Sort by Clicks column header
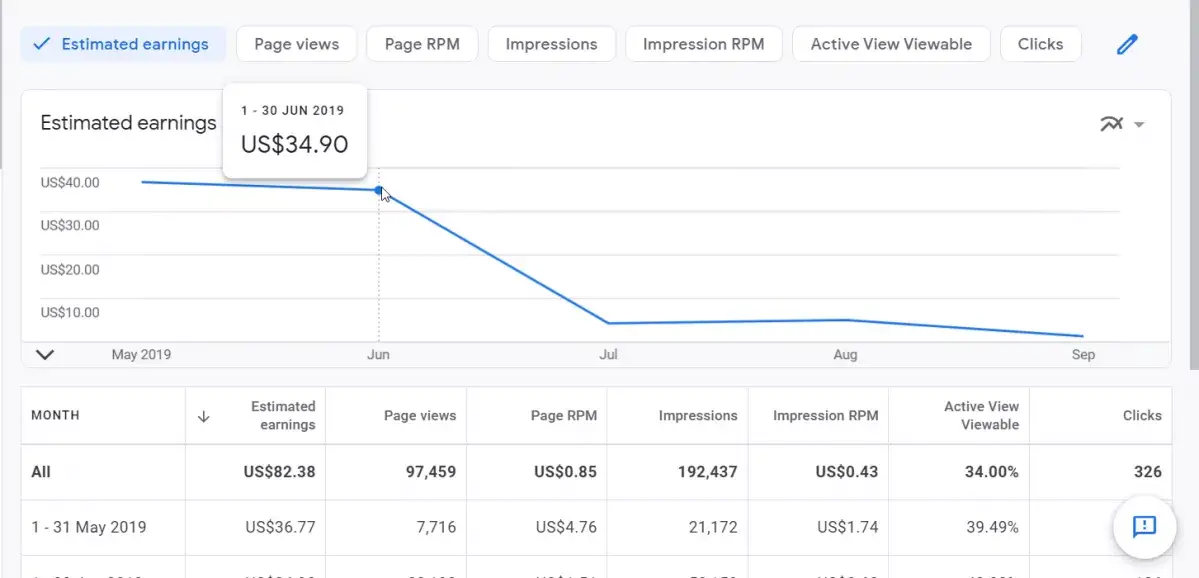1199x578 pixels. coord(1141,415)
